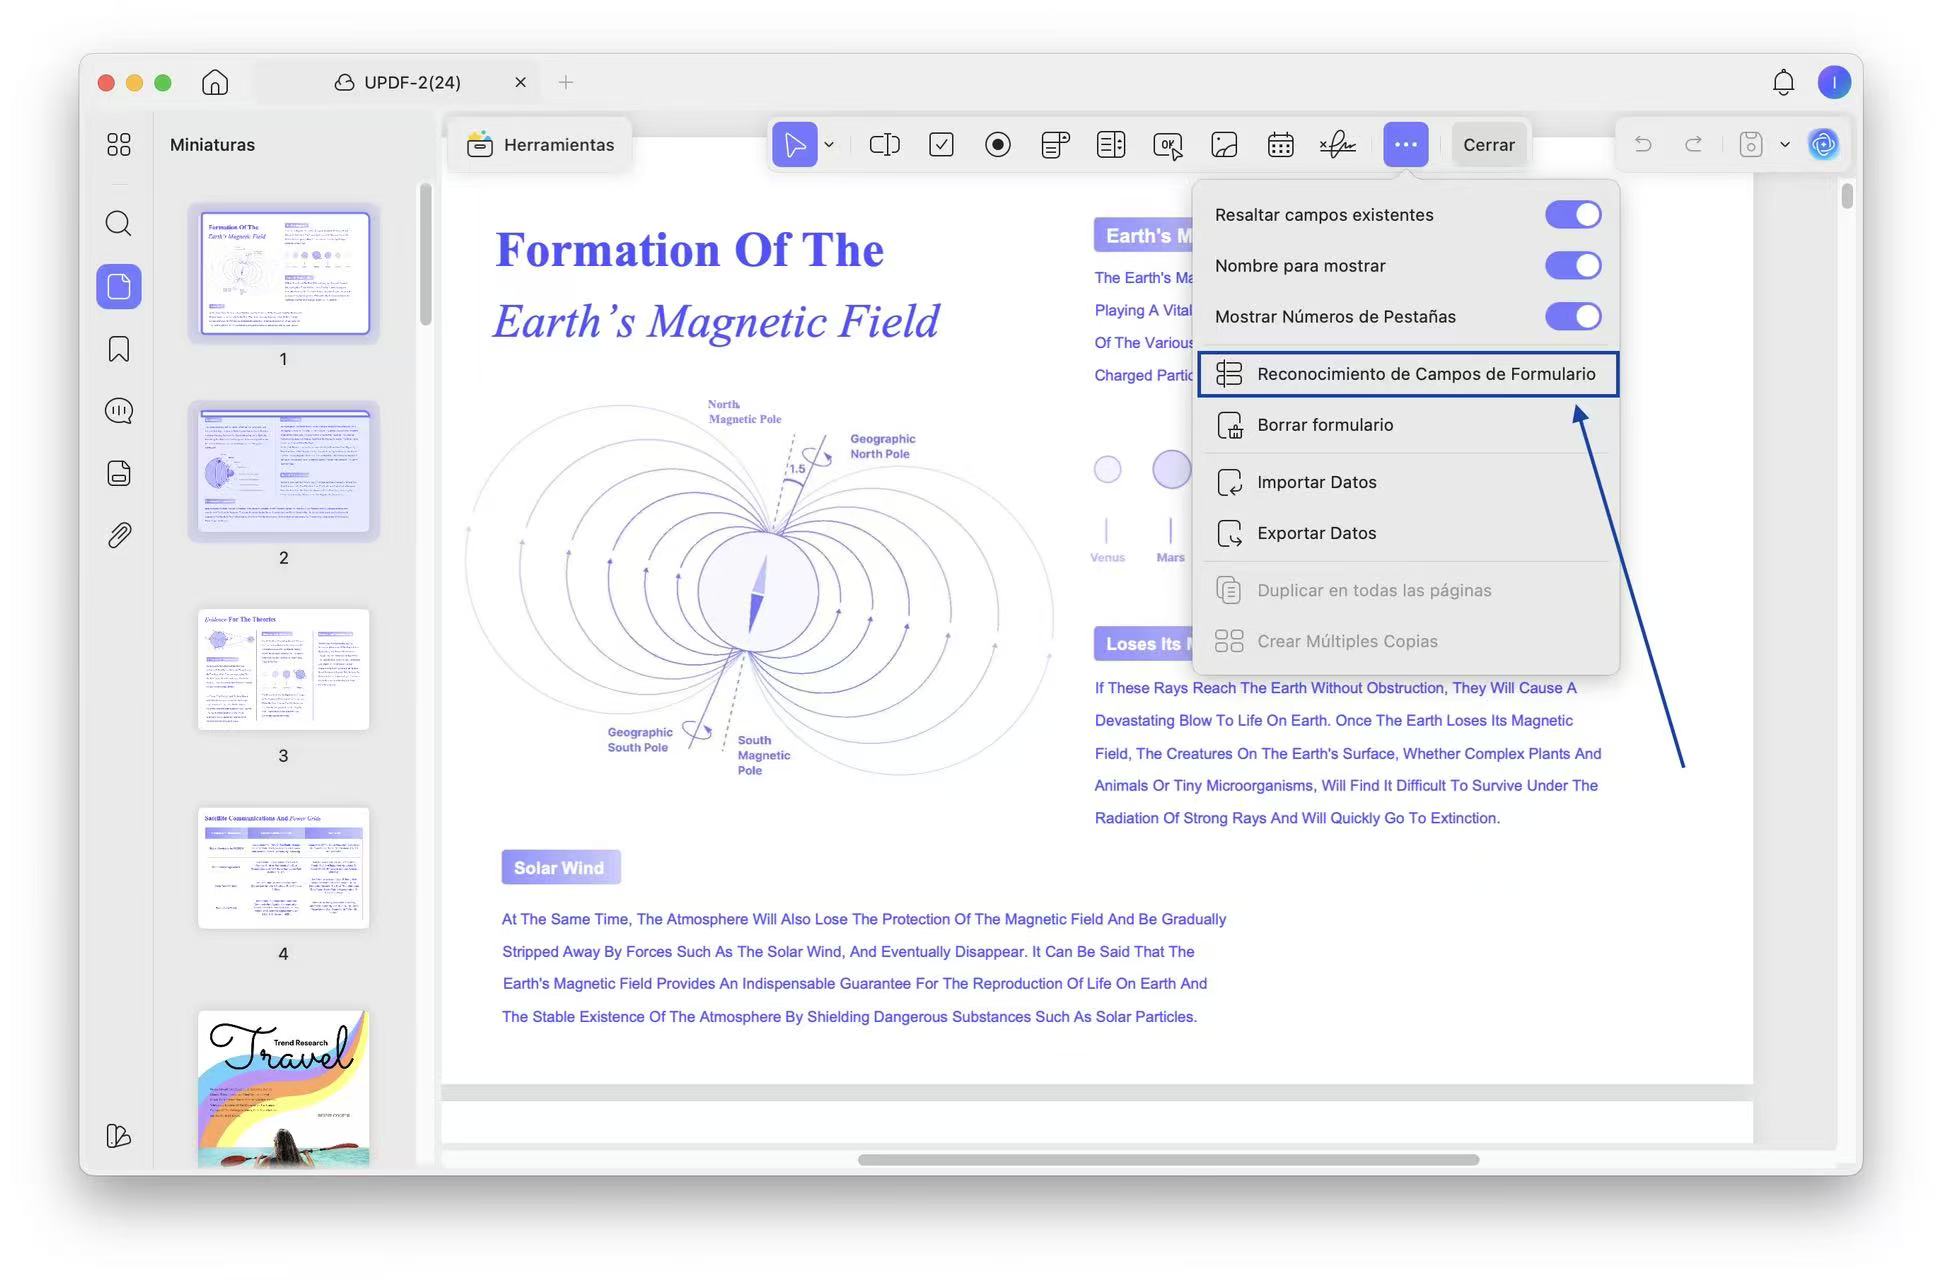This screenshot has width=1942, height=1280.
Task: Choose Importar Datos from menu
Action: pyautogui.click(x=1316, y=482)
